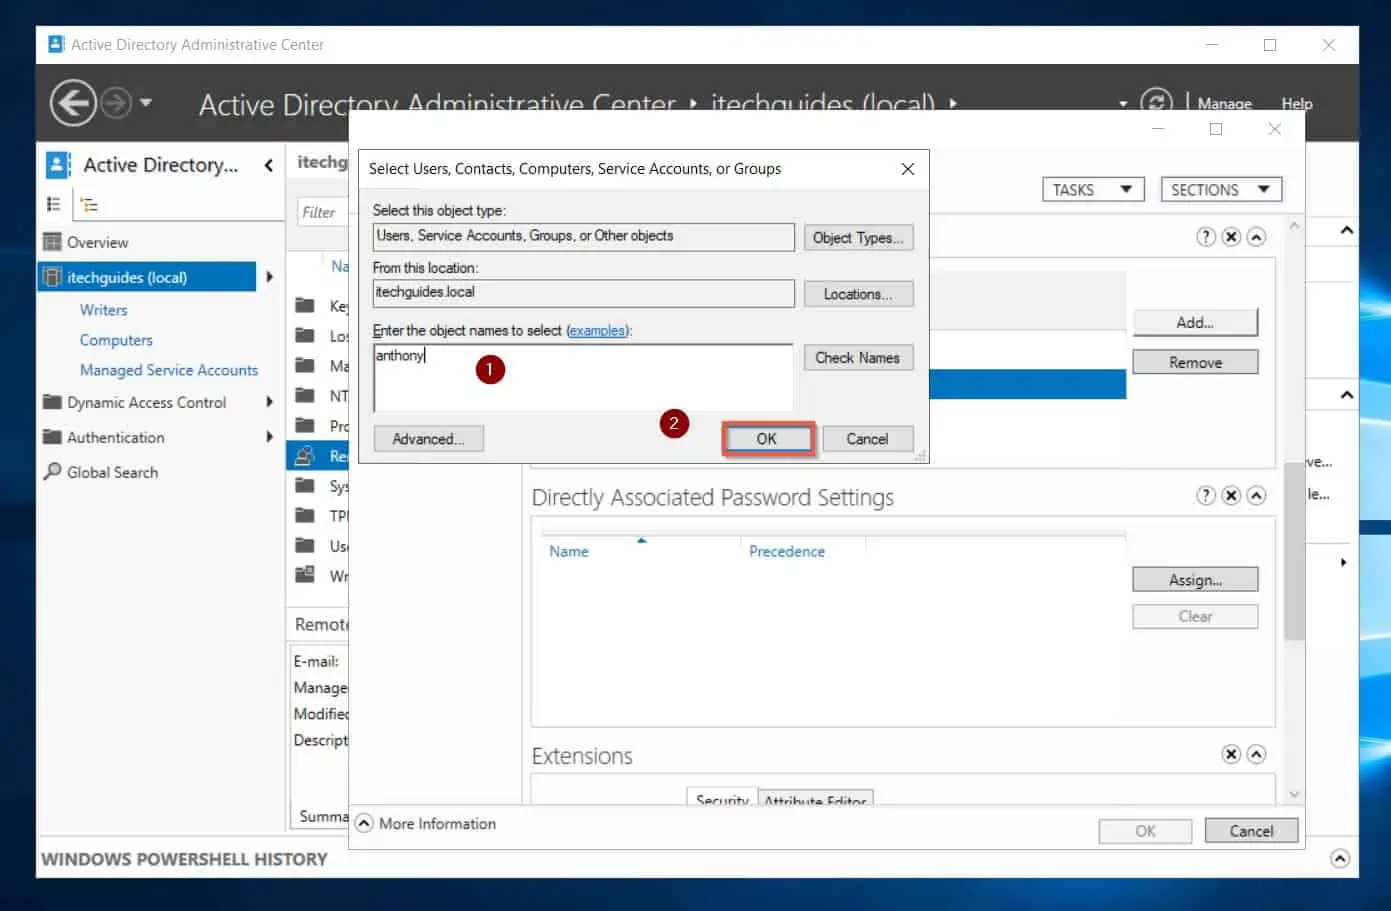
Task: Open the SECTIONS dropdown
Action: tap(1221, 190)
